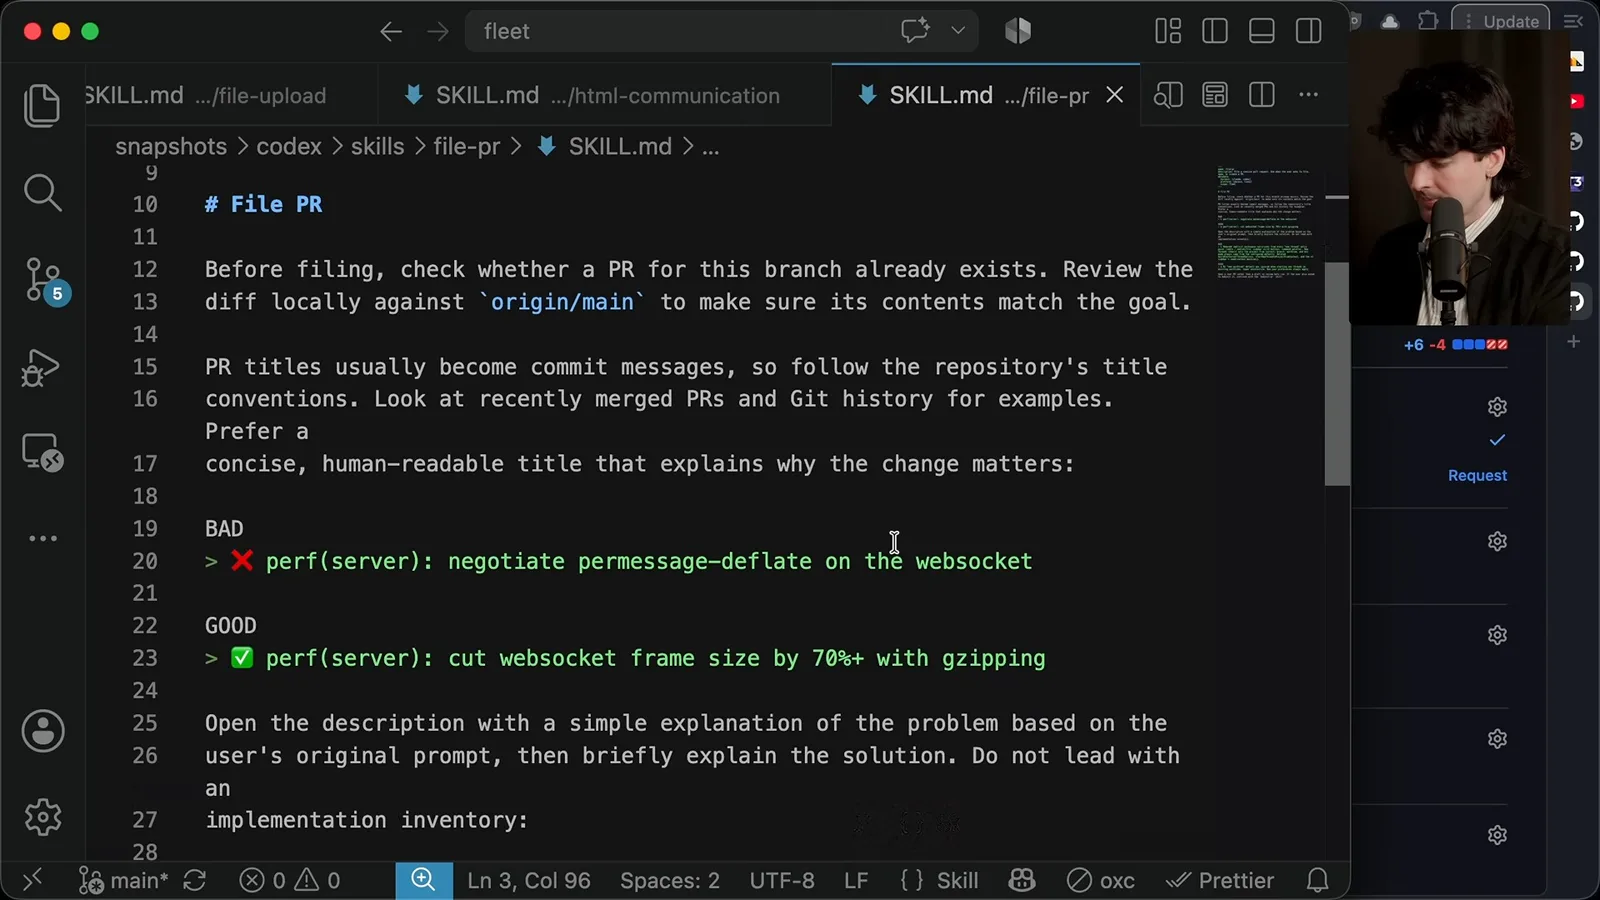Close the SKILL.md file-pr tab
The height and width of the screenshot is (900, 1600).
(1115, 95)
